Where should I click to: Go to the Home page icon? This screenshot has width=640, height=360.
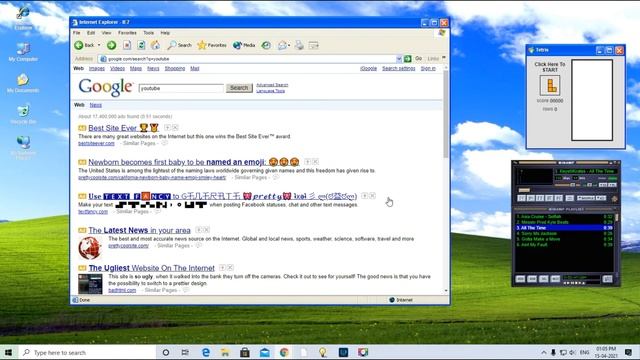155,45
